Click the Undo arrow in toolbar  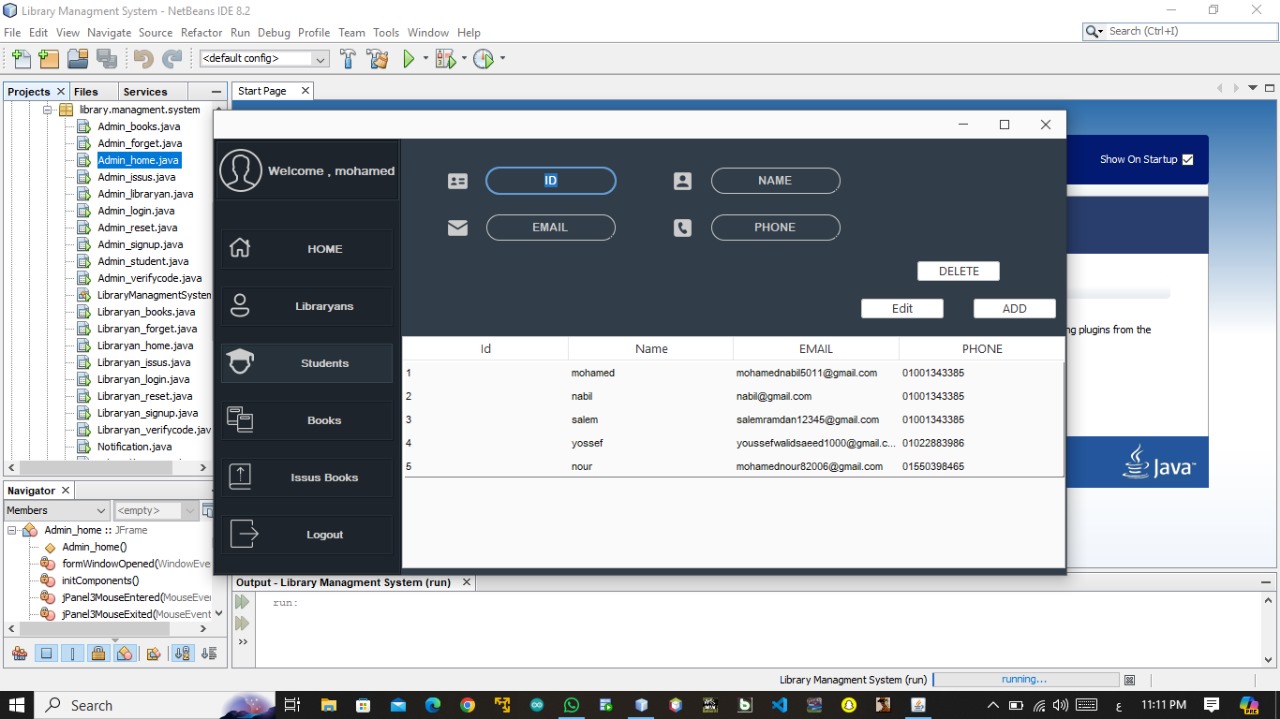coord(143,59)
